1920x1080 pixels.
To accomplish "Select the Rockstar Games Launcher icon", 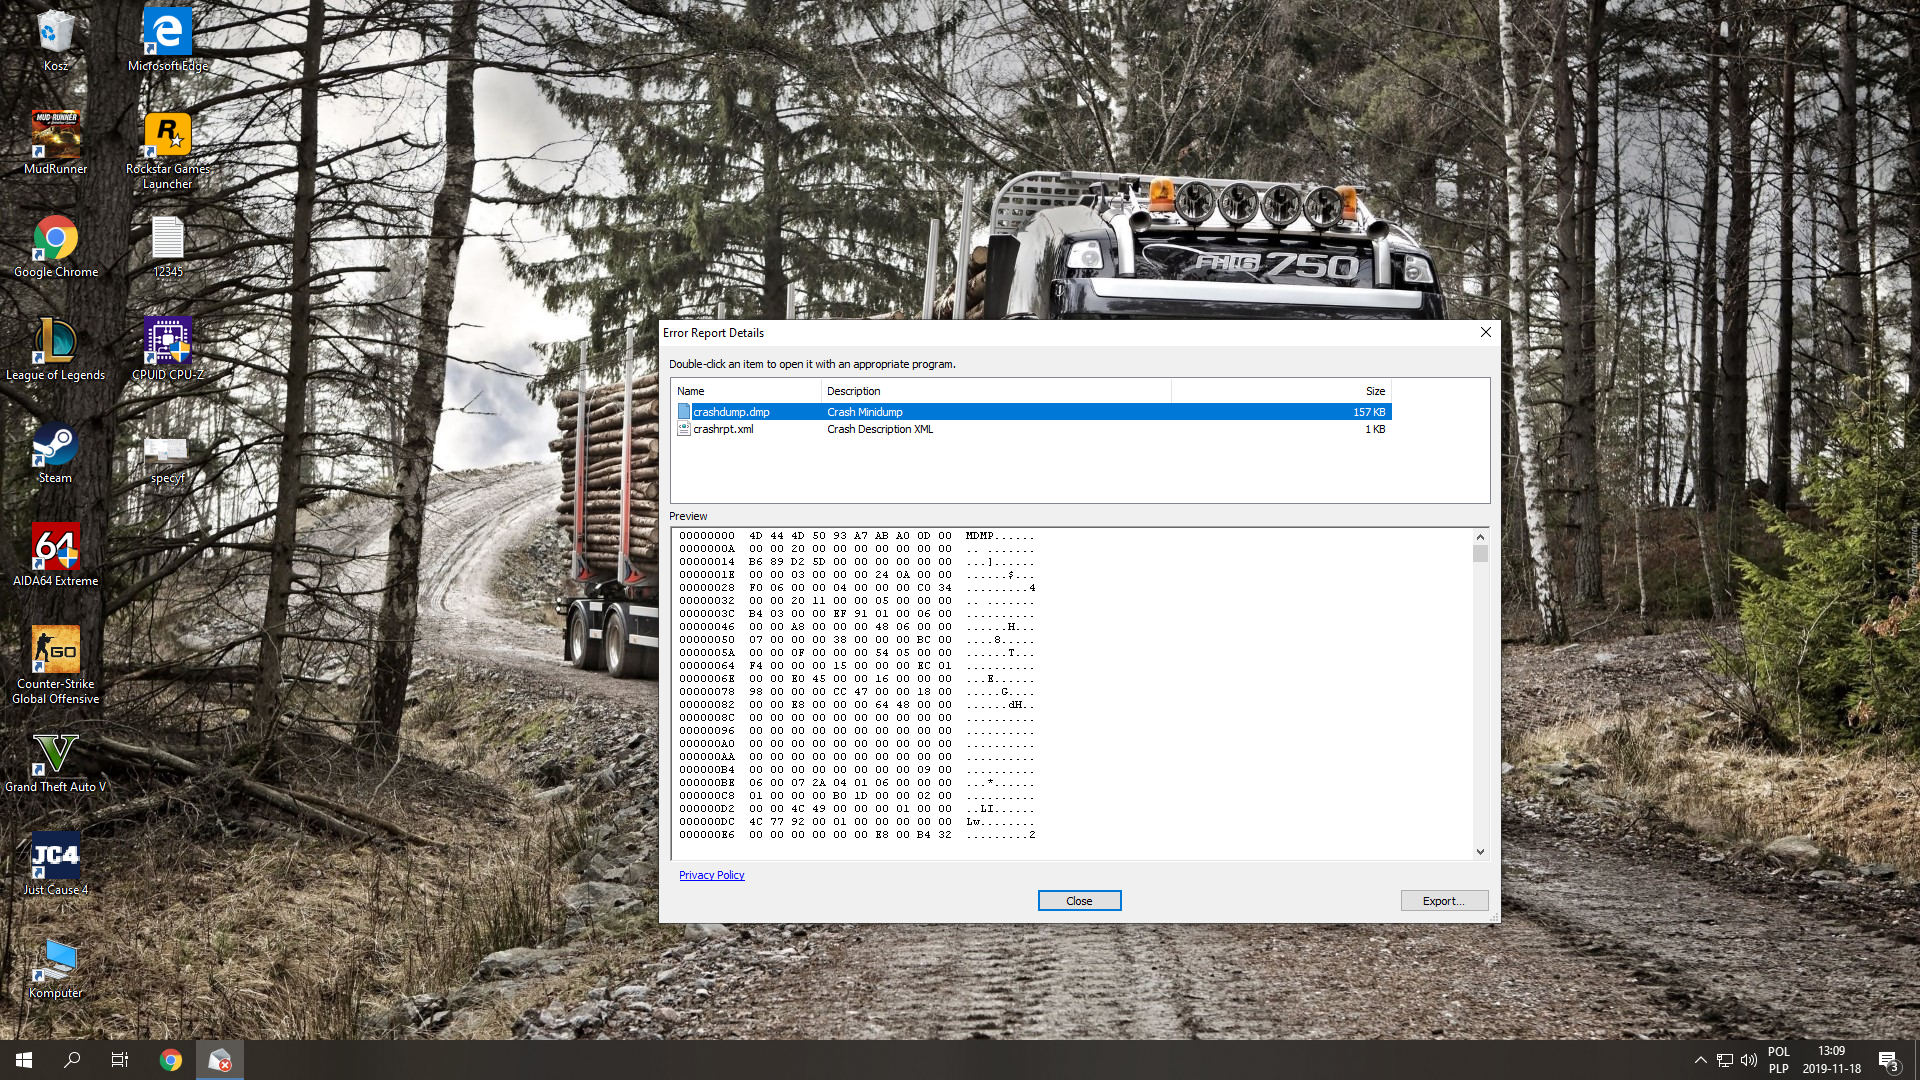I will pyautogui.click(x=167, y=136).
